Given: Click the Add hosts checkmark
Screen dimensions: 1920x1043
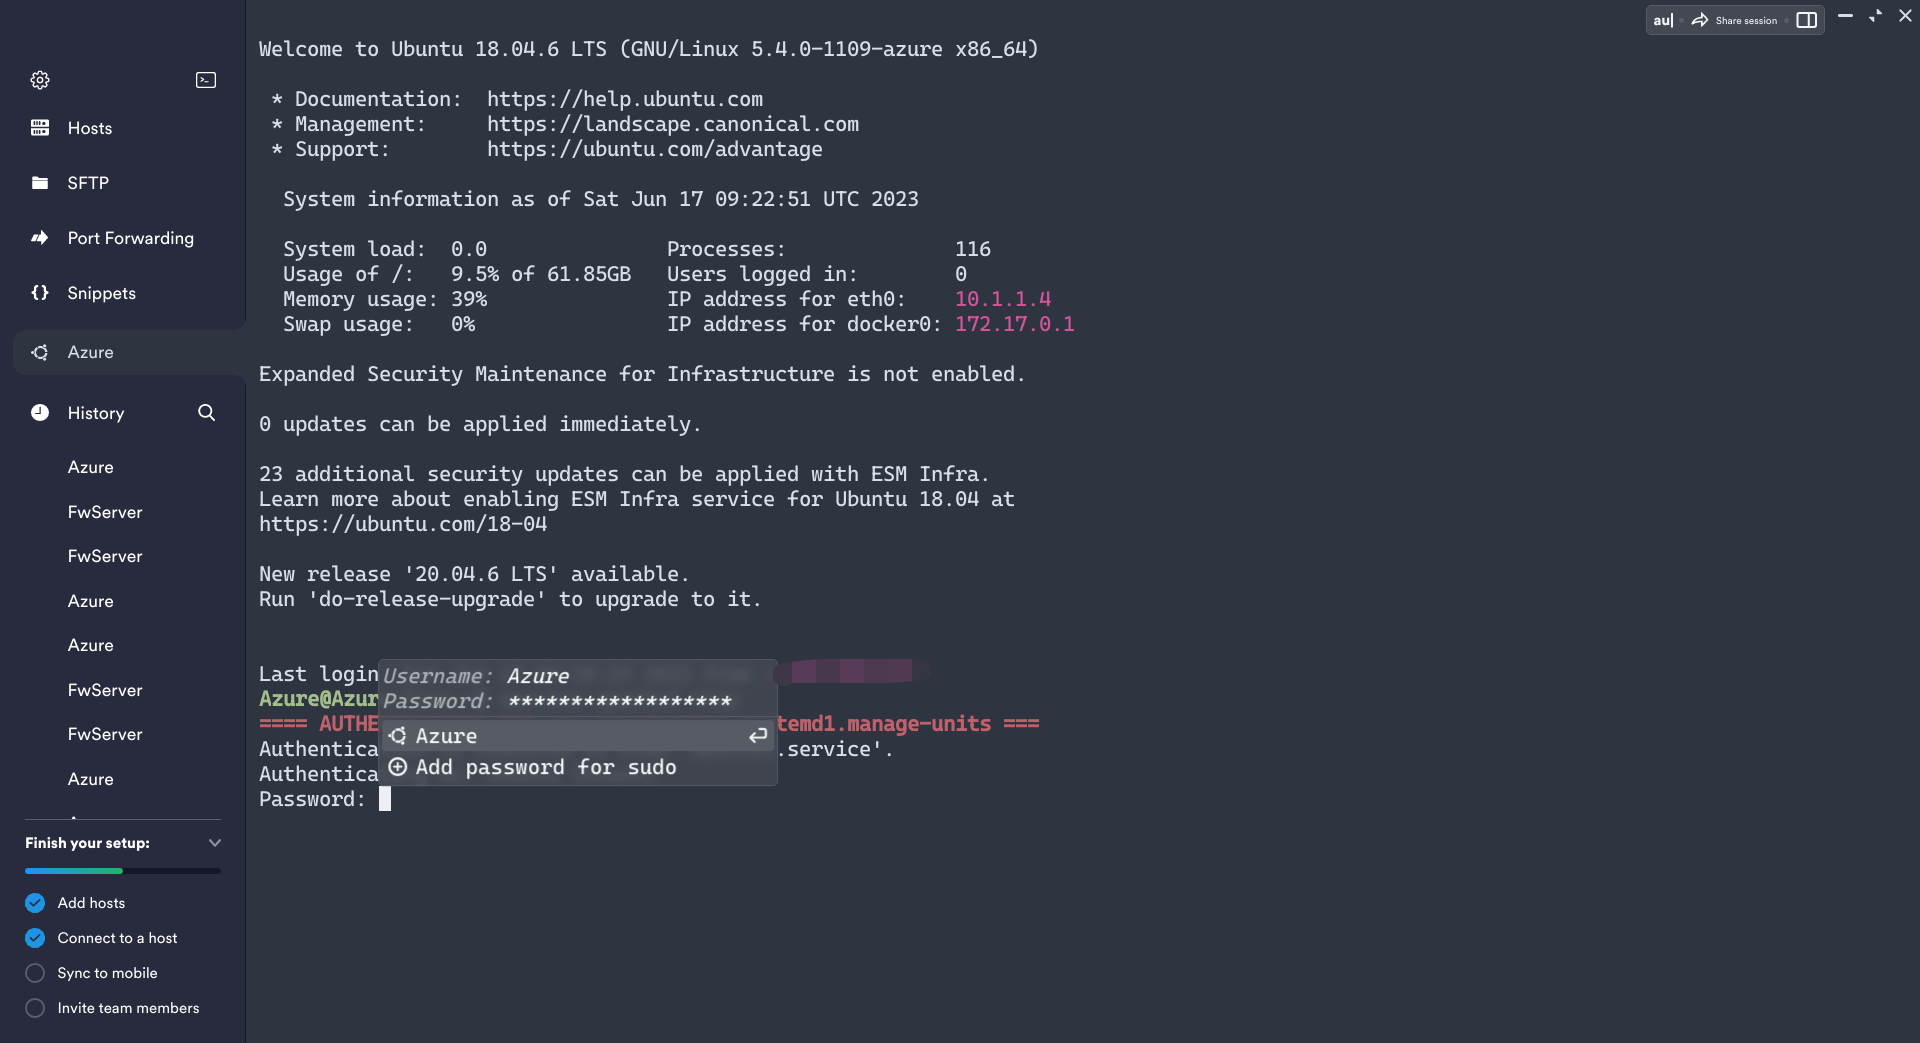Looking at the screenshot, I should pos(35,903).
